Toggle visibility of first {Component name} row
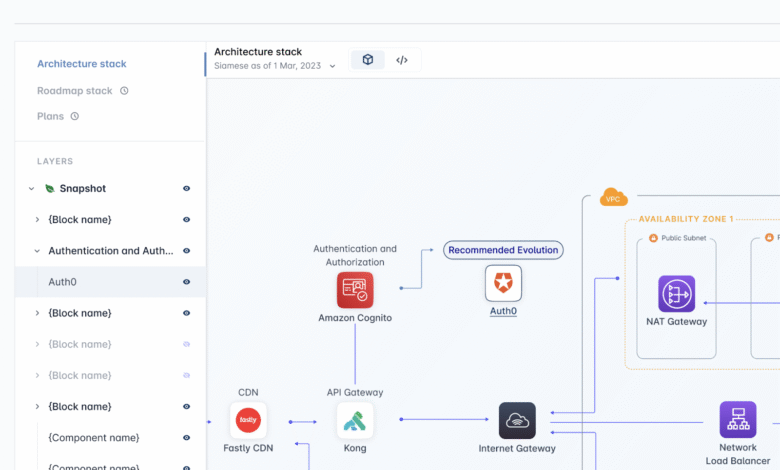The height and width of the screenshot is (470, 780). tap(187, 438)
